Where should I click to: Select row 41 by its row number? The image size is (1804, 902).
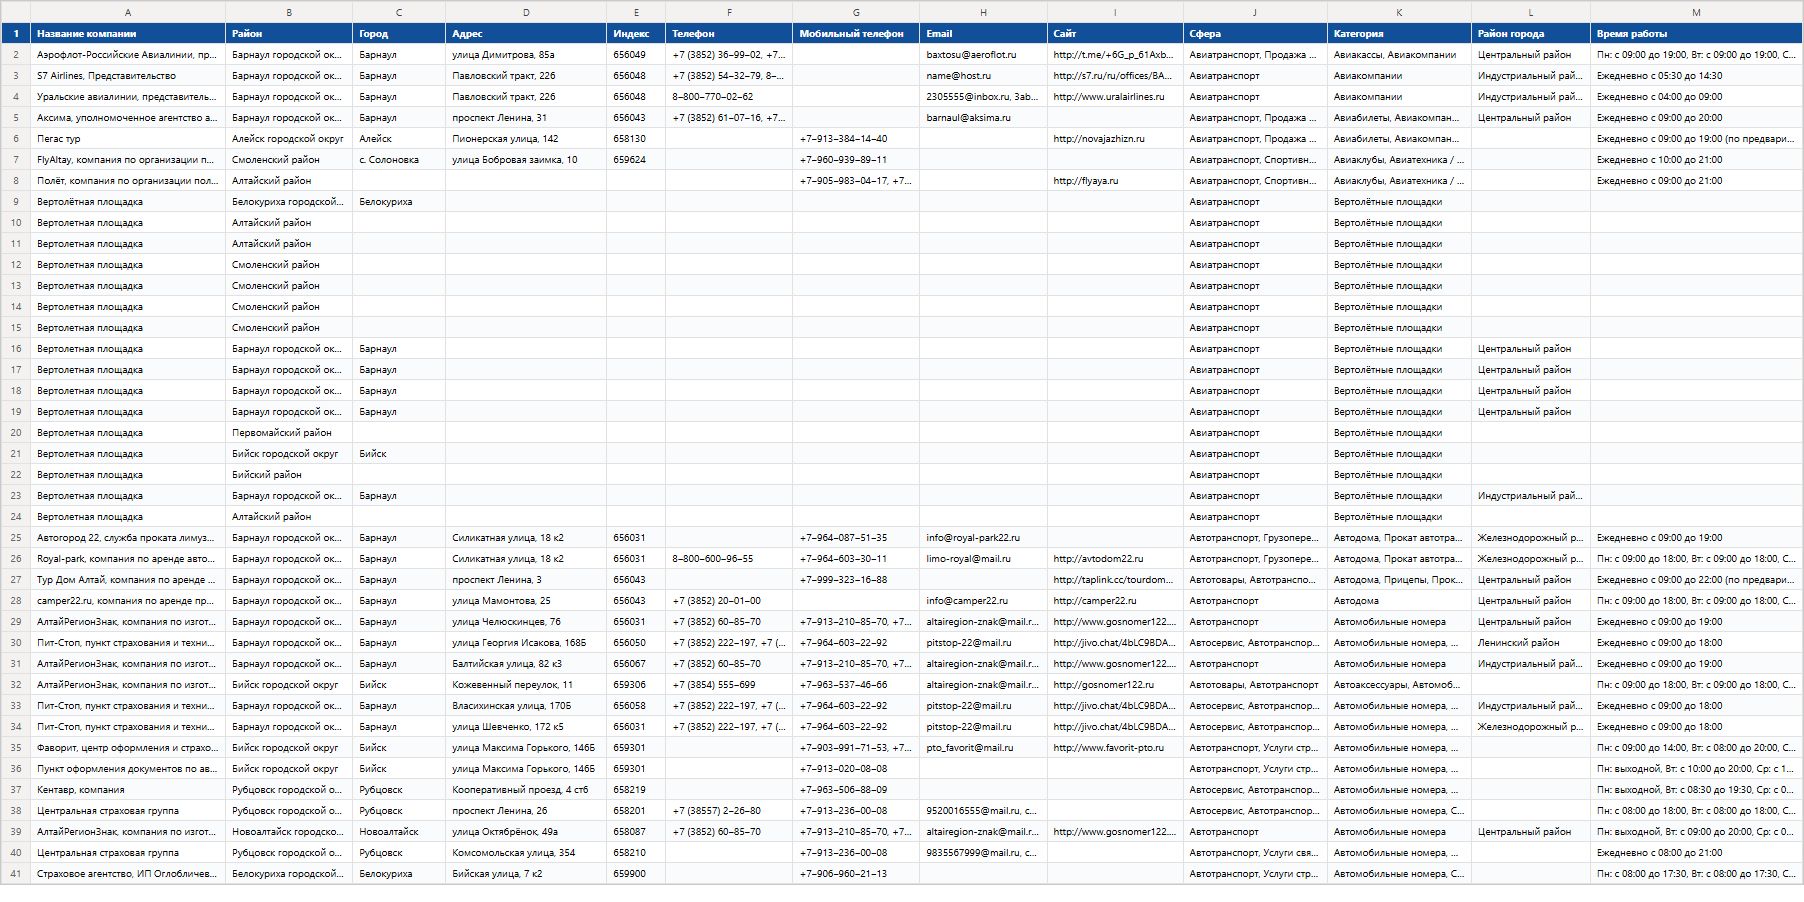click(16, 874)
